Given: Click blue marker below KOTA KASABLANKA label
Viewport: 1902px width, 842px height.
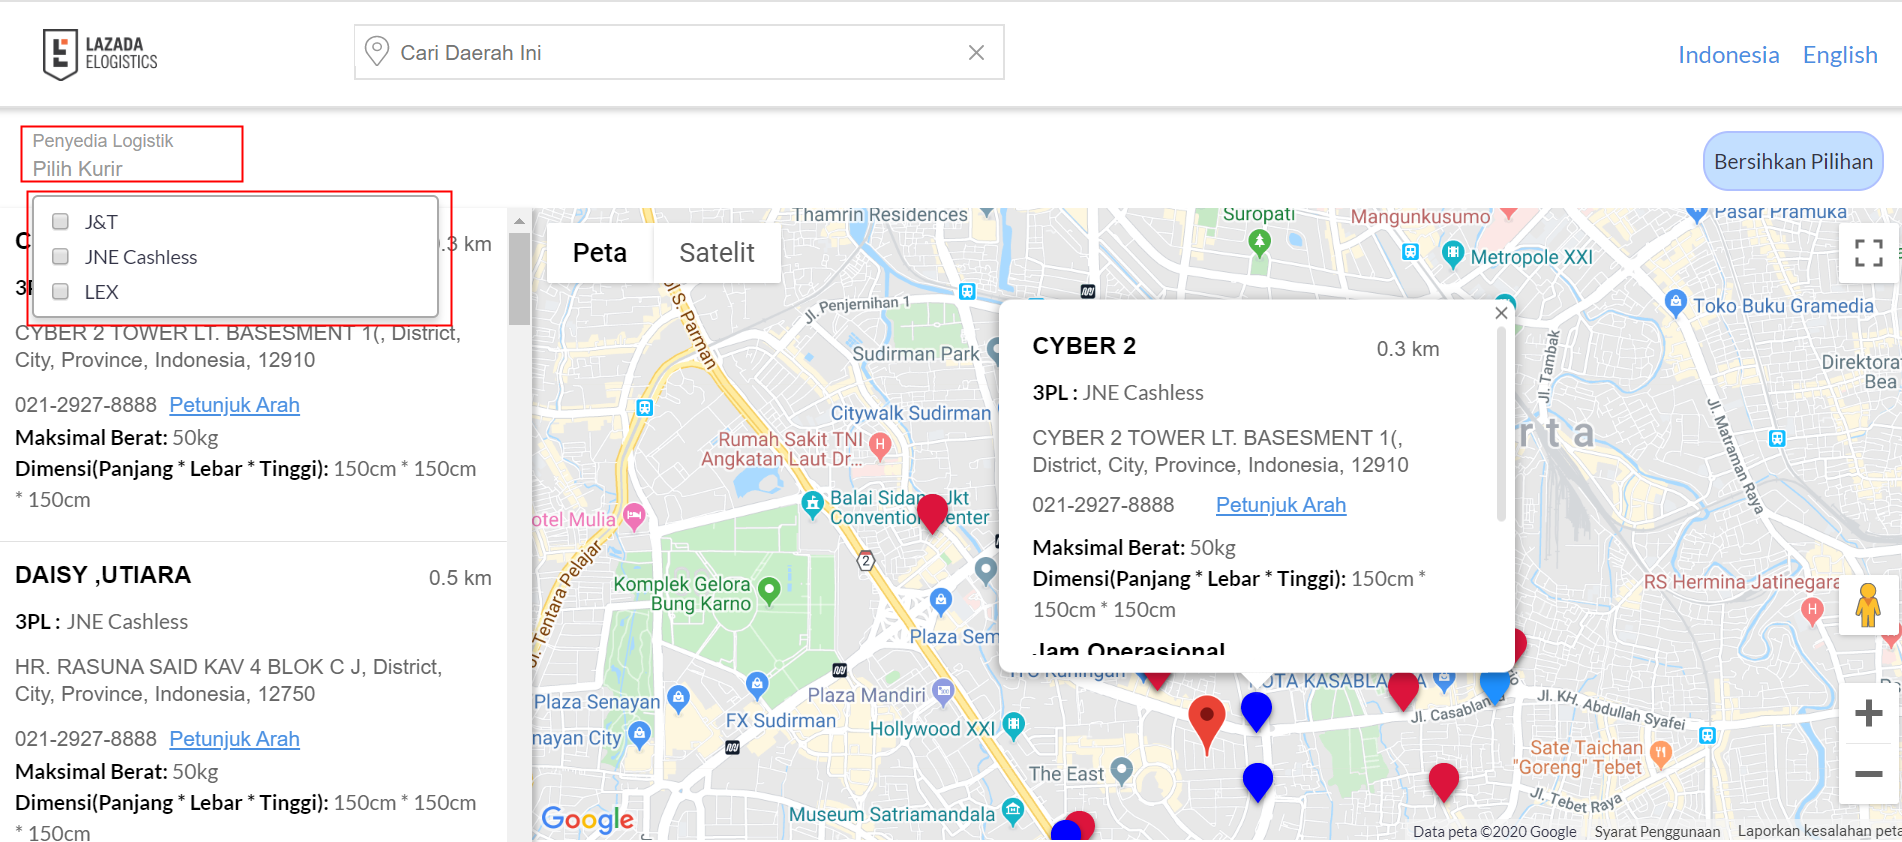Looking at the screenshot, I should 1256,712.
